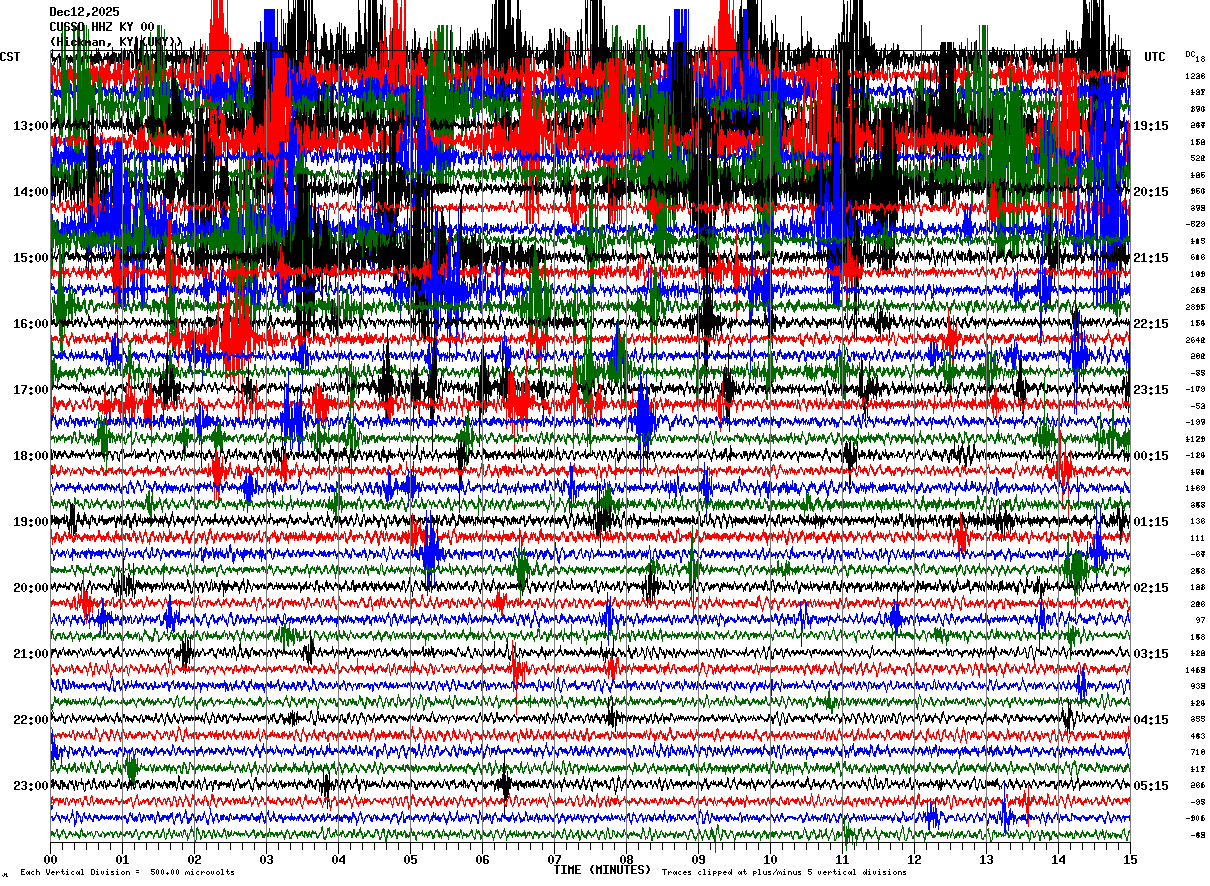Click the 19:15 UTC time label

coord(1151,126)
